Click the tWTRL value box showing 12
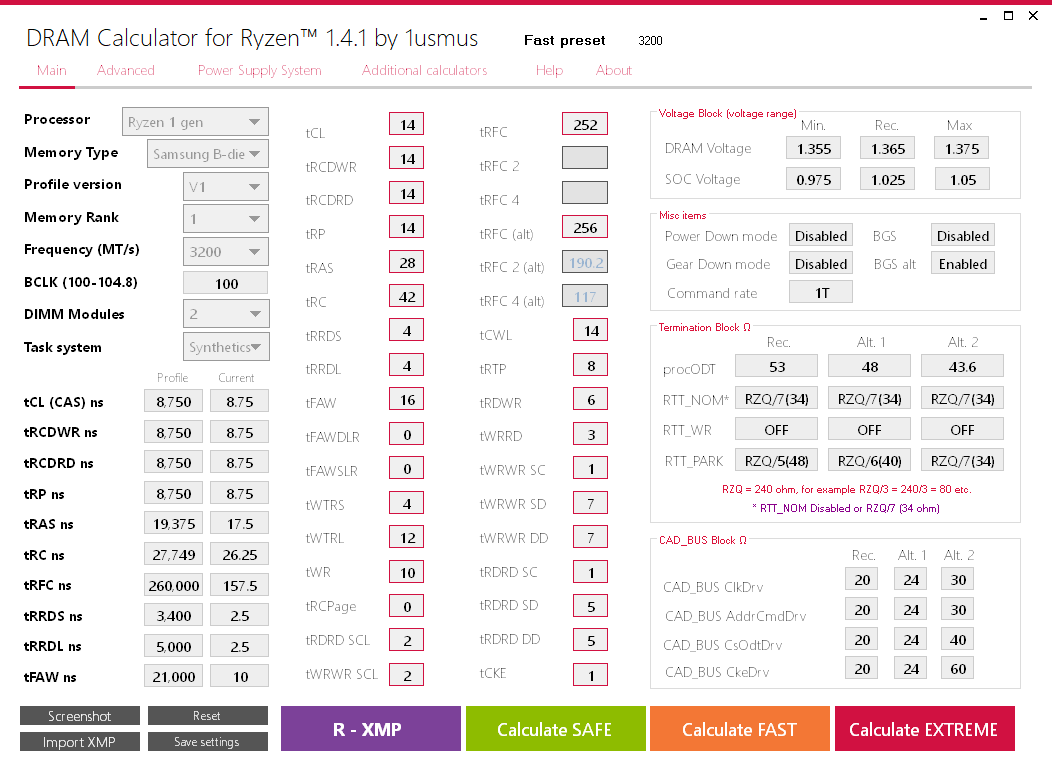Viewport: 1052px width, 771px height. 407,537
